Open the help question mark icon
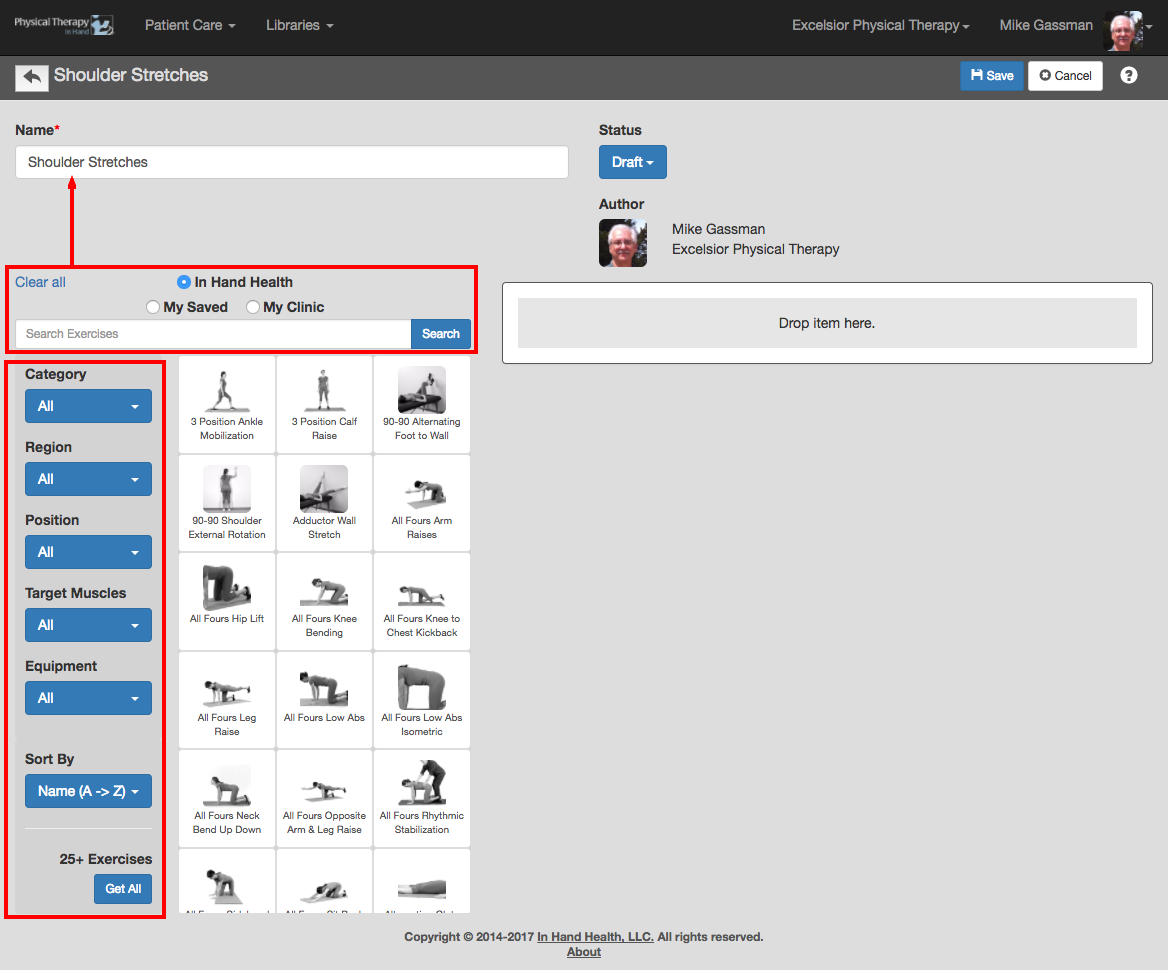The image size is (1168, 970). coord(1129,75)
